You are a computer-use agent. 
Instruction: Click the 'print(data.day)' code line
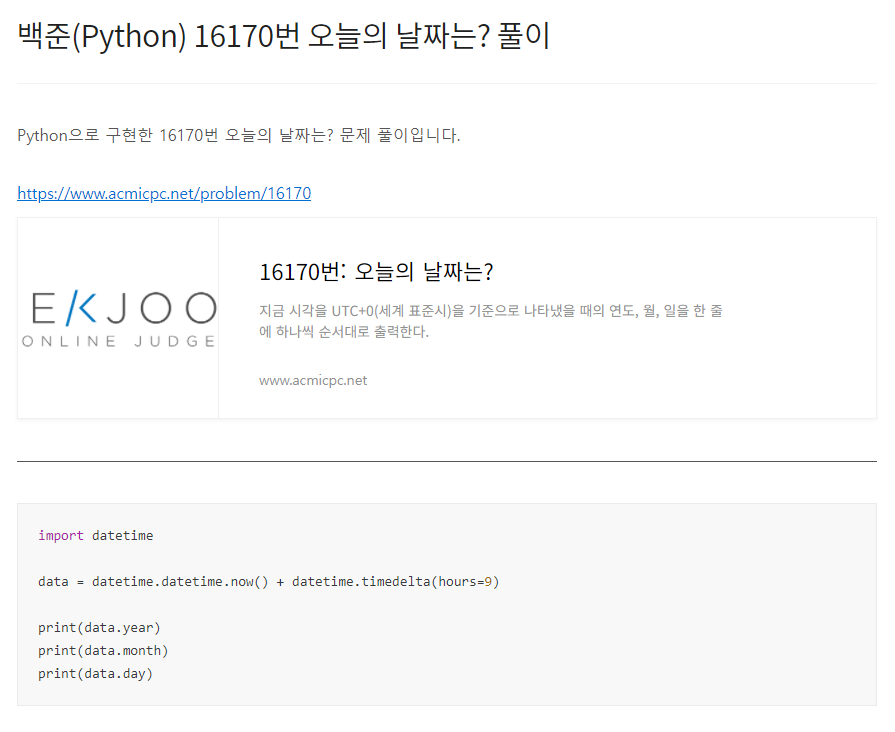(95, 674)
